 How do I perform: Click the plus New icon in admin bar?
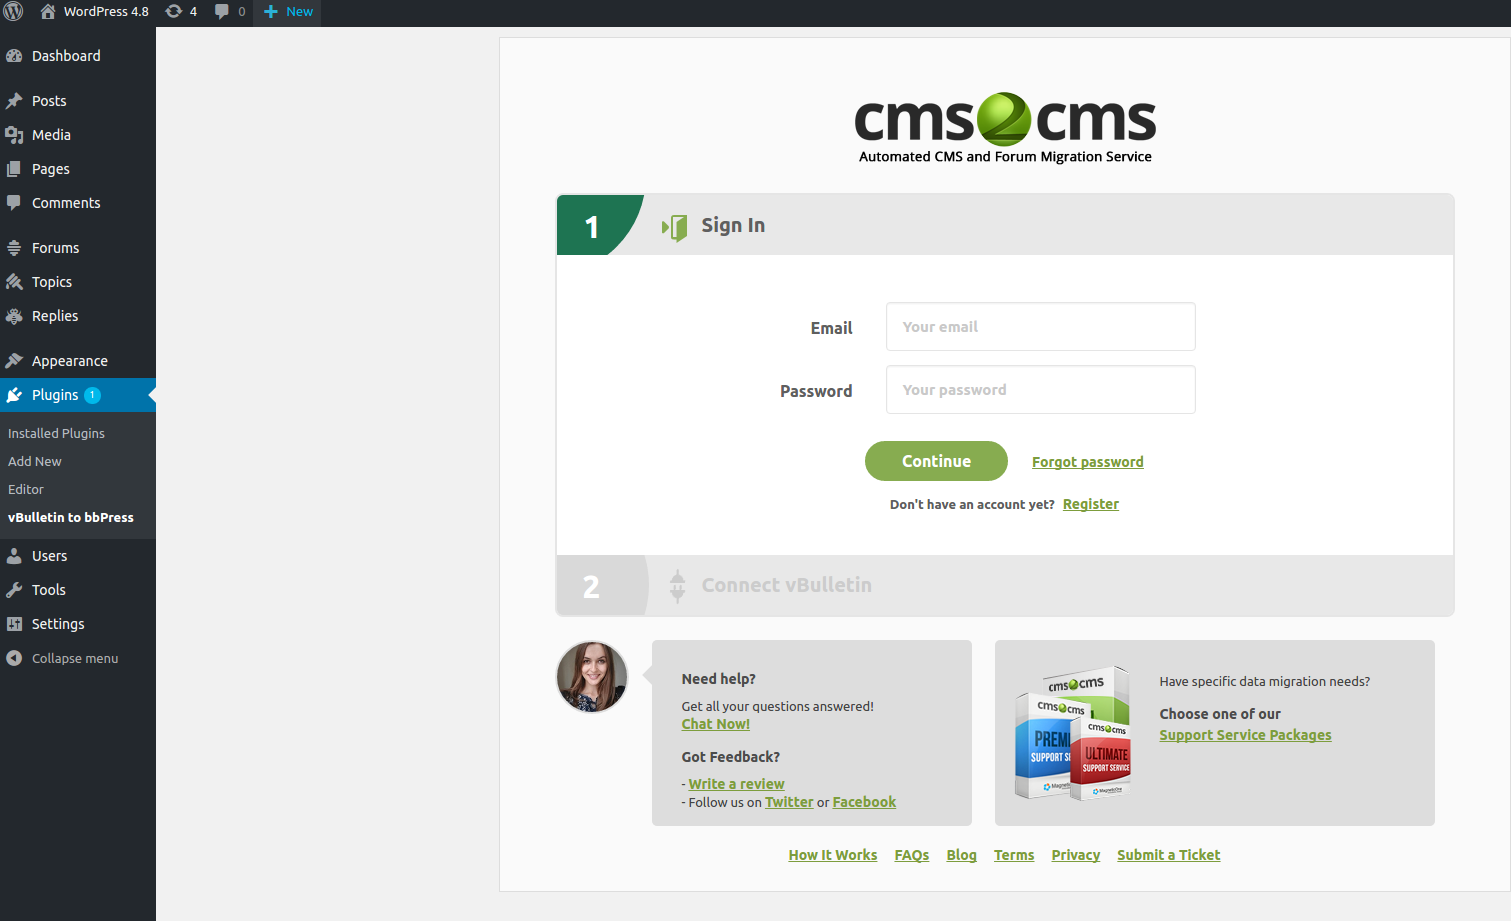coord(270,11)
